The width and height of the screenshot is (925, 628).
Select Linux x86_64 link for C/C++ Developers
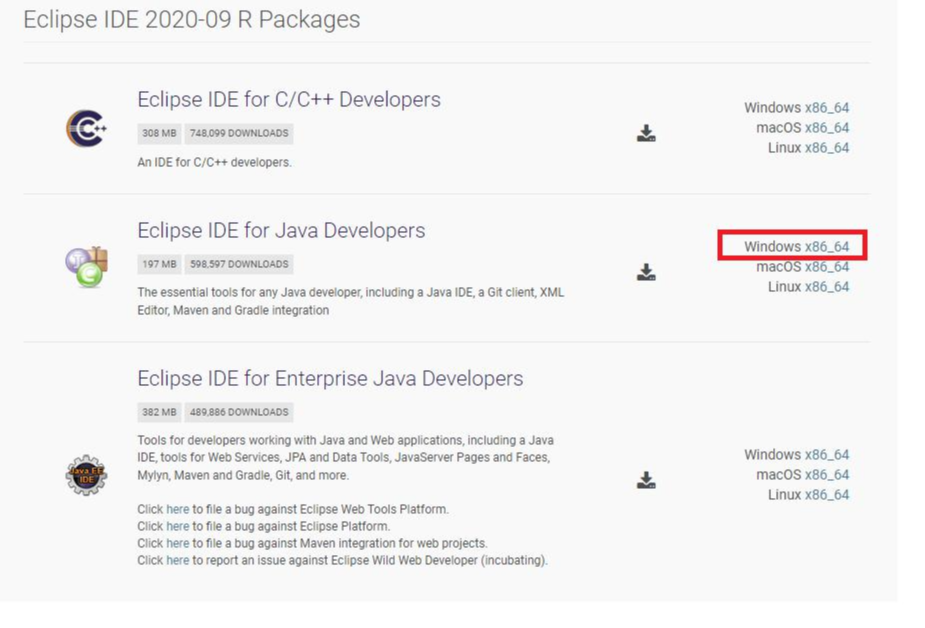coord(826,148)
